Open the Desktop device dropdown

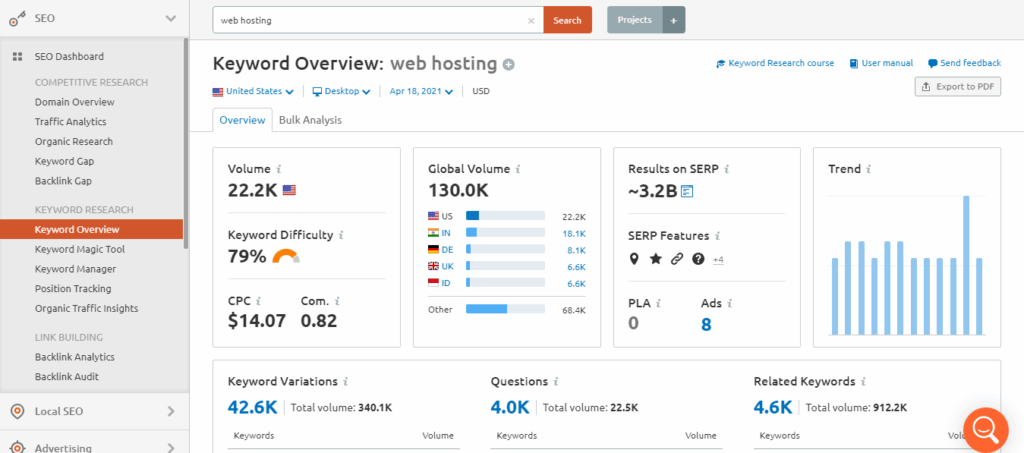341,91
